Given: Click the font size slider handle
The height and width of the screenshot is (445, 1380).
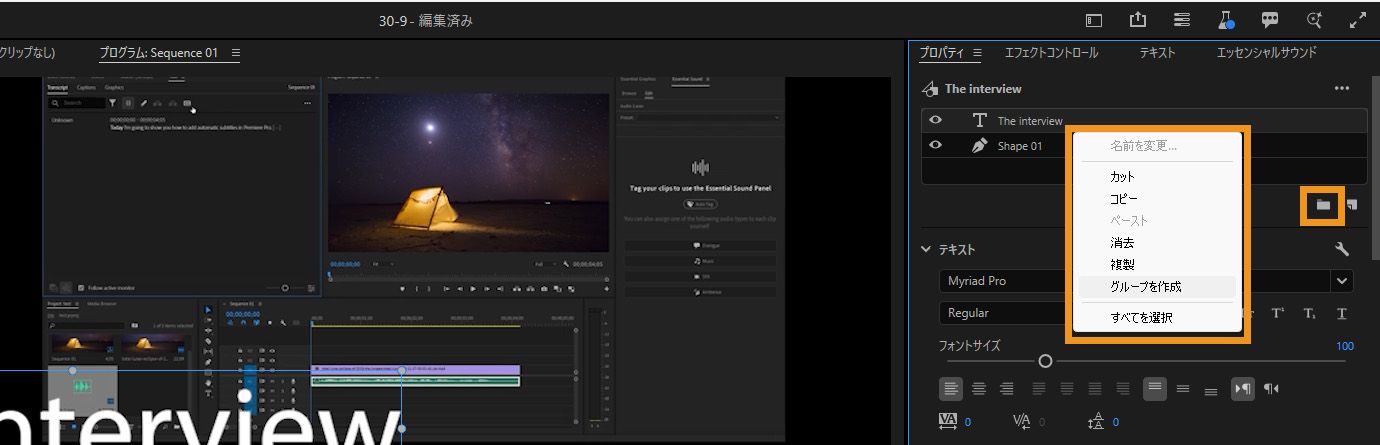Looking at the screenshot, I should coord(1045,361).
